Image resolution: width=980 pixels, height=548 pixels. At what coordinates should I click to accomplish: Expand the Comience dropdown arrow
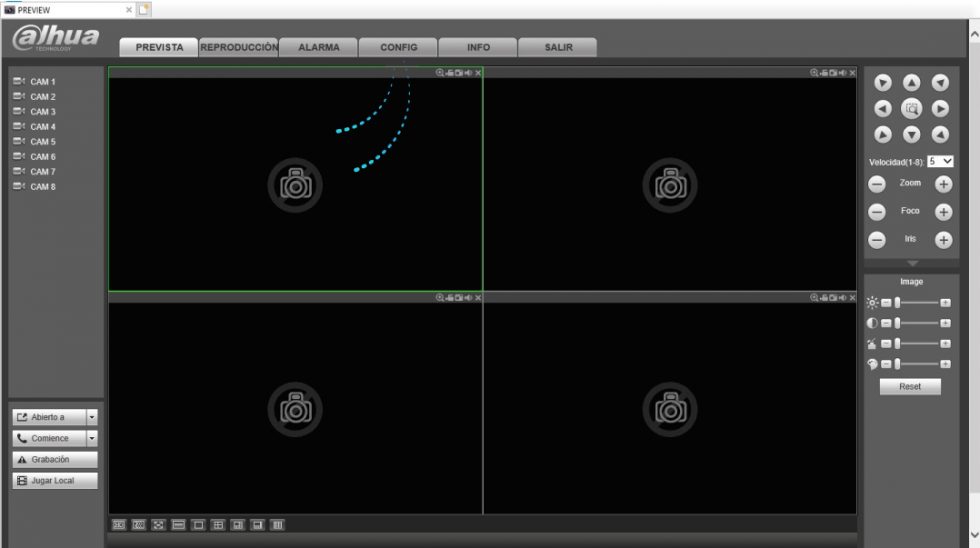(x=92, y=439)
